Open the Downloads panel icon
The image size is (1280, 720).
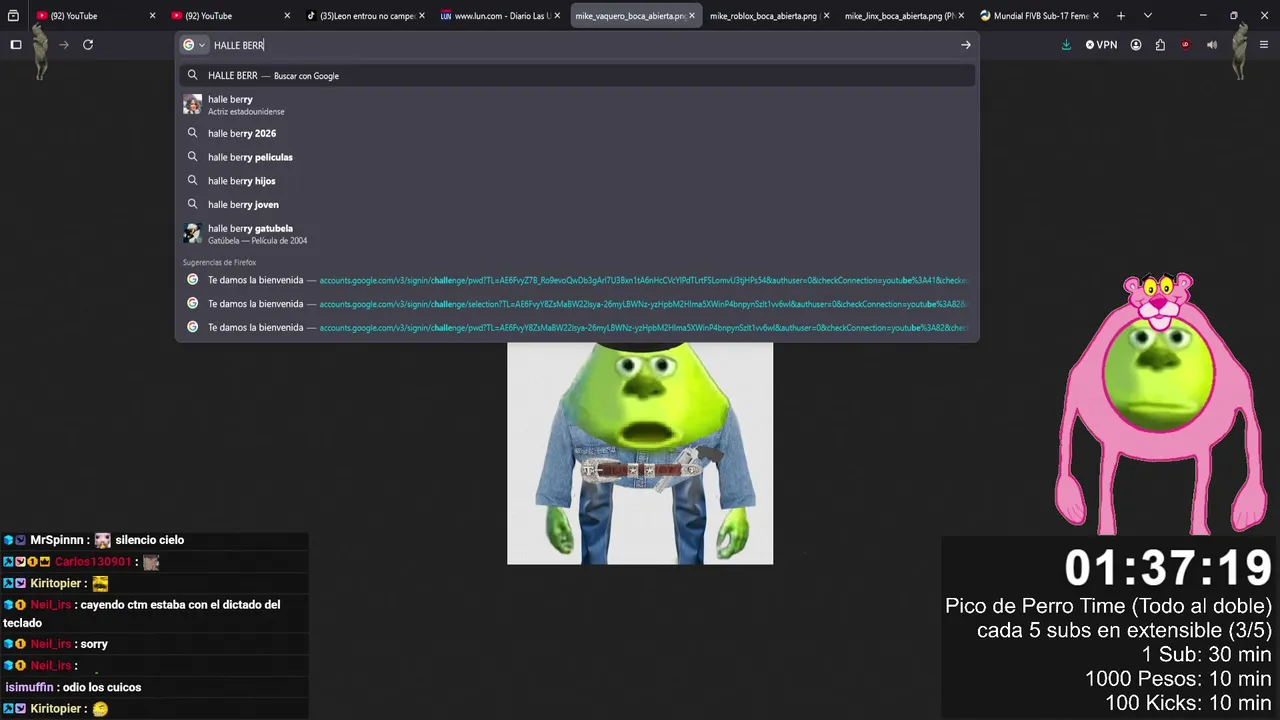(x=1066, y=45)
